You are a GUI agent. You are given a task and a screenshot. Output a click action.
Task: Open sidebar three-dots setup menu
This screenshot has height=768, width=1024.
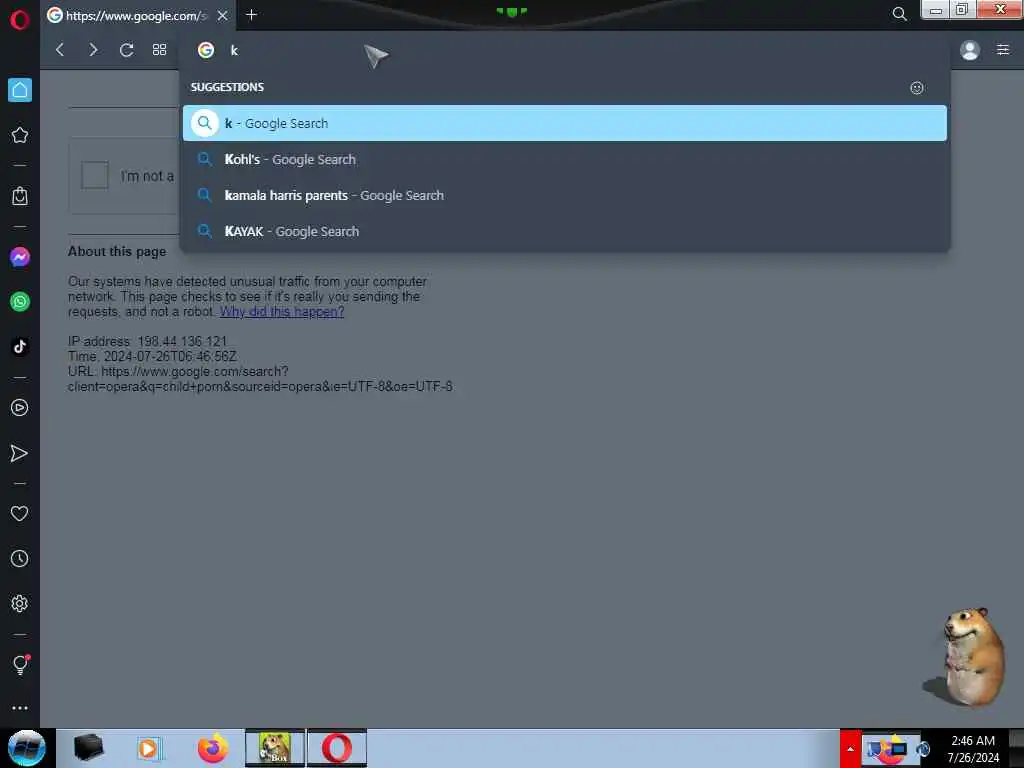click(20, 708)
